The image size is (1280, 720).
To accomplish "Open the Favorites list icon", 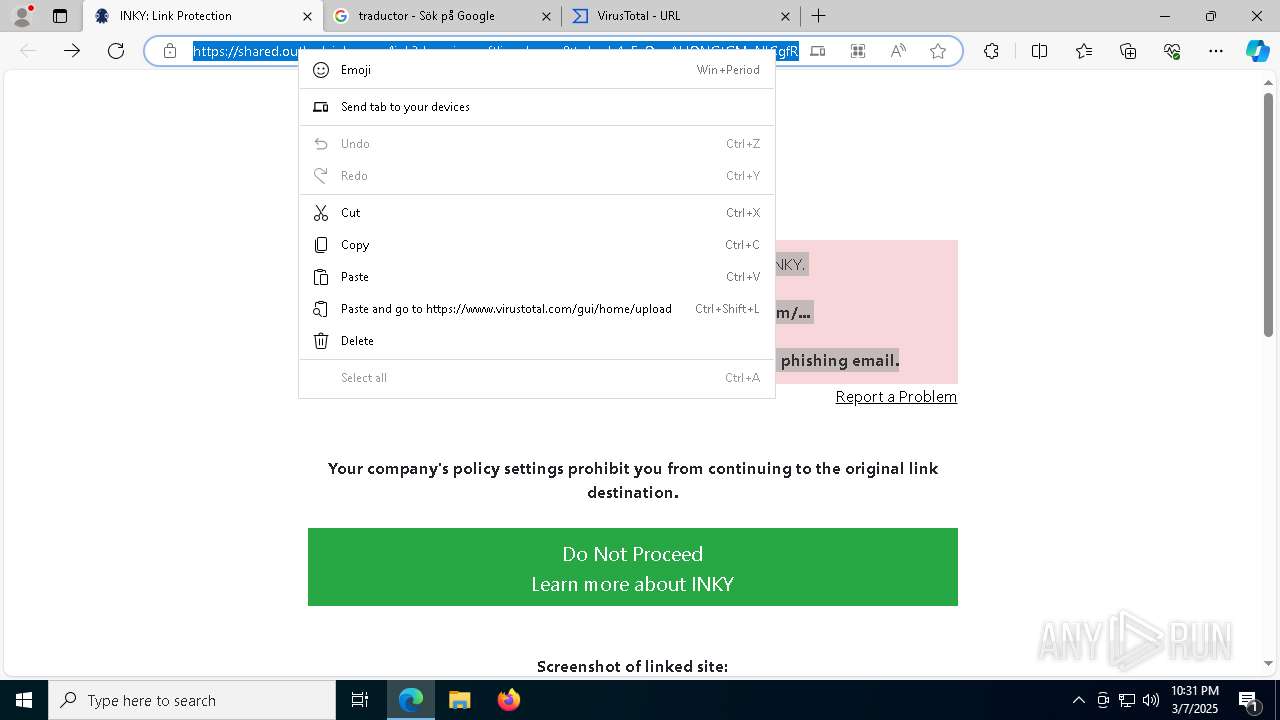I will 1084,51.
